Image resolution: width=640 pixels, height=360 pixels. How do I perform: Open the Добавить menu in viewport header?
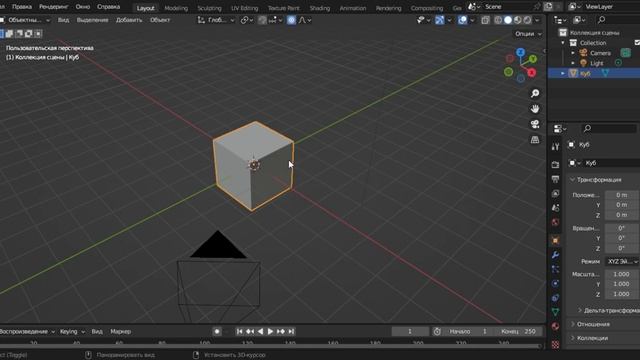129,20
